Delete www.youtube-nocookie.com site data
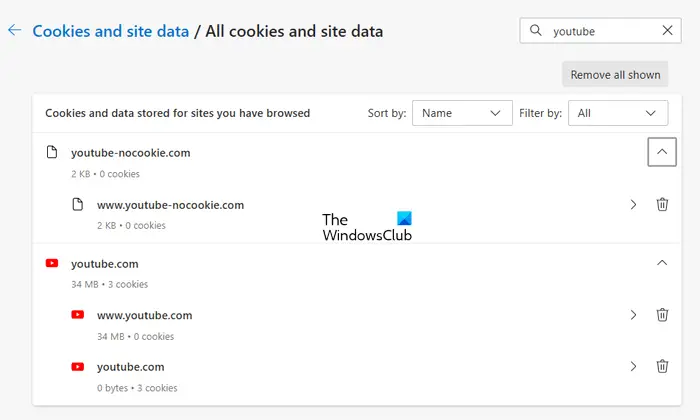 (x=662, y=204)
